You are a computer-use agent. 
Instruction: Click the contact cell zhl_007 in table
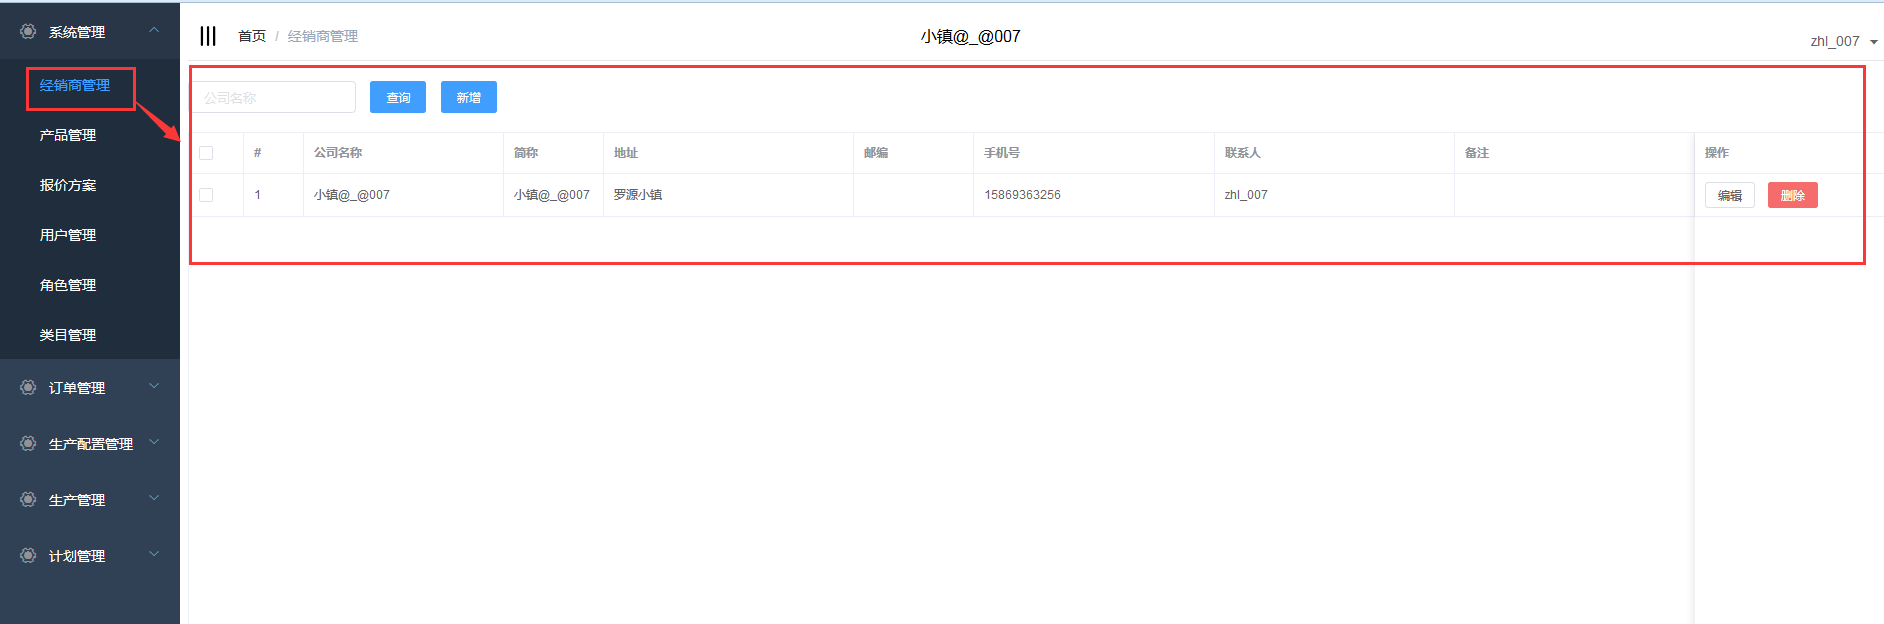[1246, 195]
